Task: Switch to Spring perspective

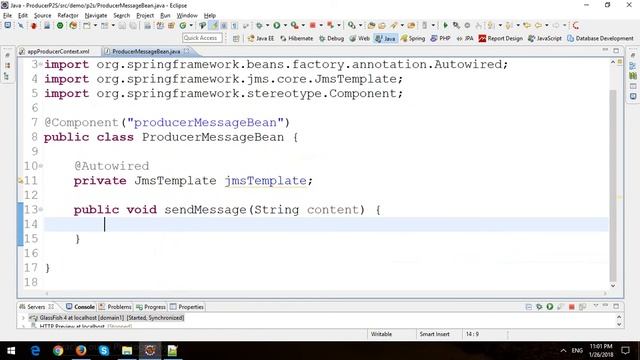Action: tap(413, 38)
